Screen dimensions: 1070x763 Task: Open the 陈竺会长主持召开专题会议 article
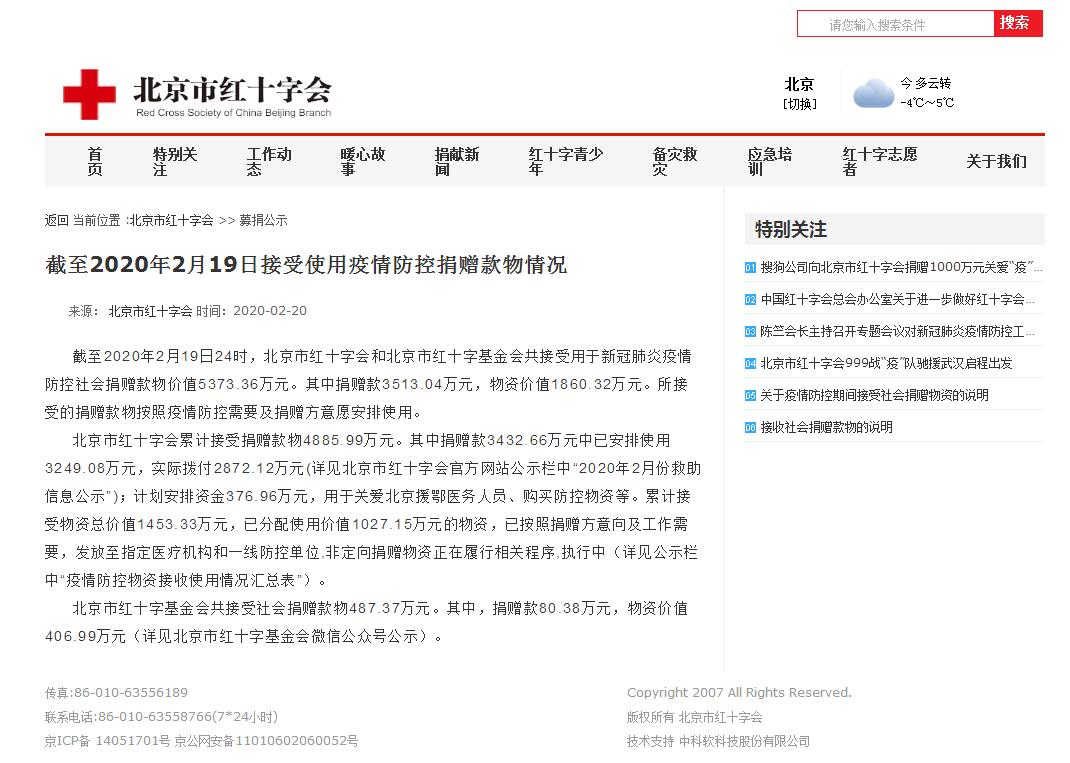click(893, 331)
